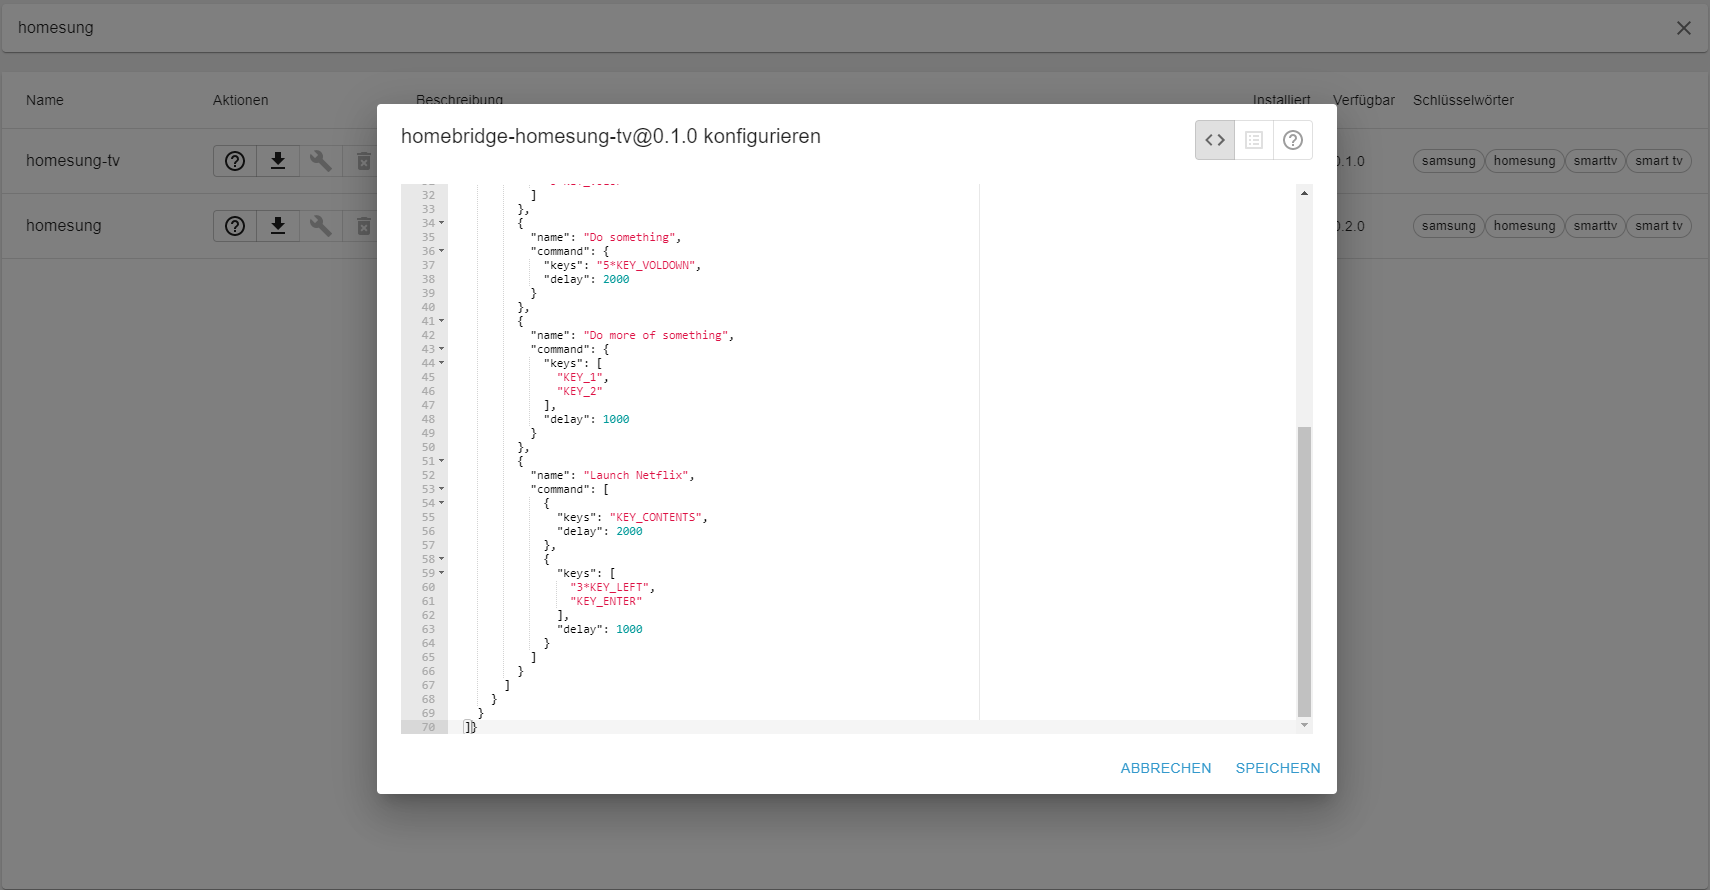
Task: Click SPEICHERN to save configuration
Action: click(1278, 768)
